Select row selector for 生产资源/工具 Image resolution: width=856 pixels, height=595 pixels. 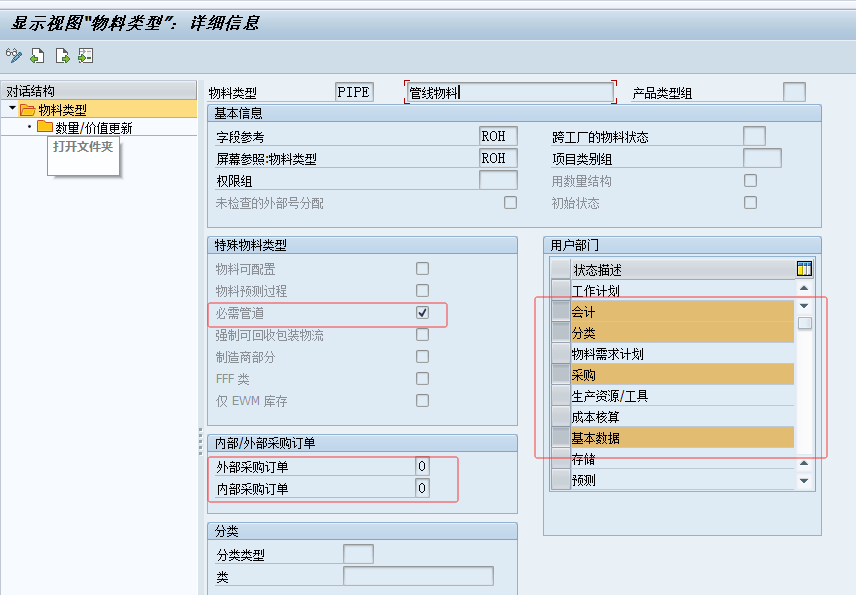coord(561,395)
